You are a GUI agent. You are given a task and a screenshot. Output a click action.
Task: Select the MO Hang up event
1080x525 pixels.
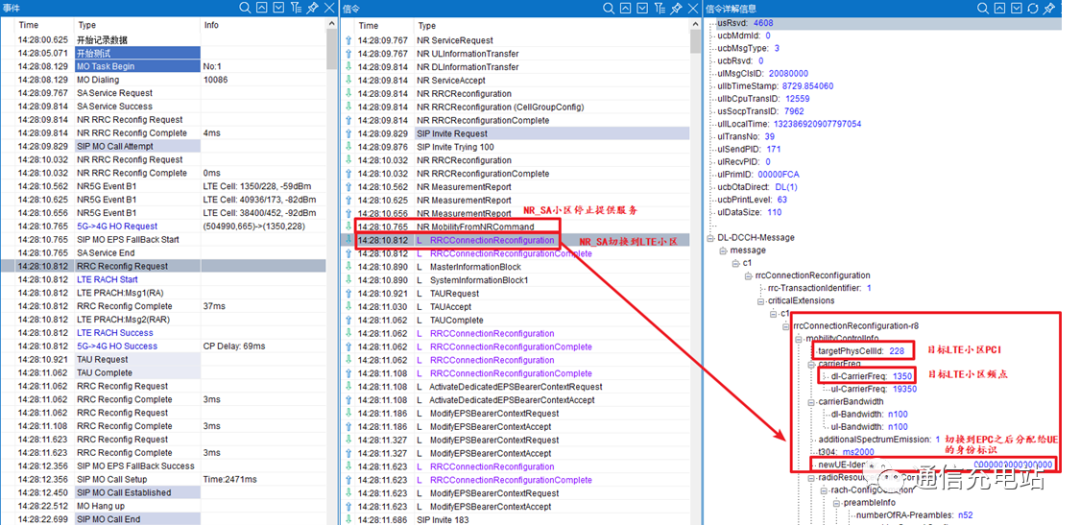point(163,506)
